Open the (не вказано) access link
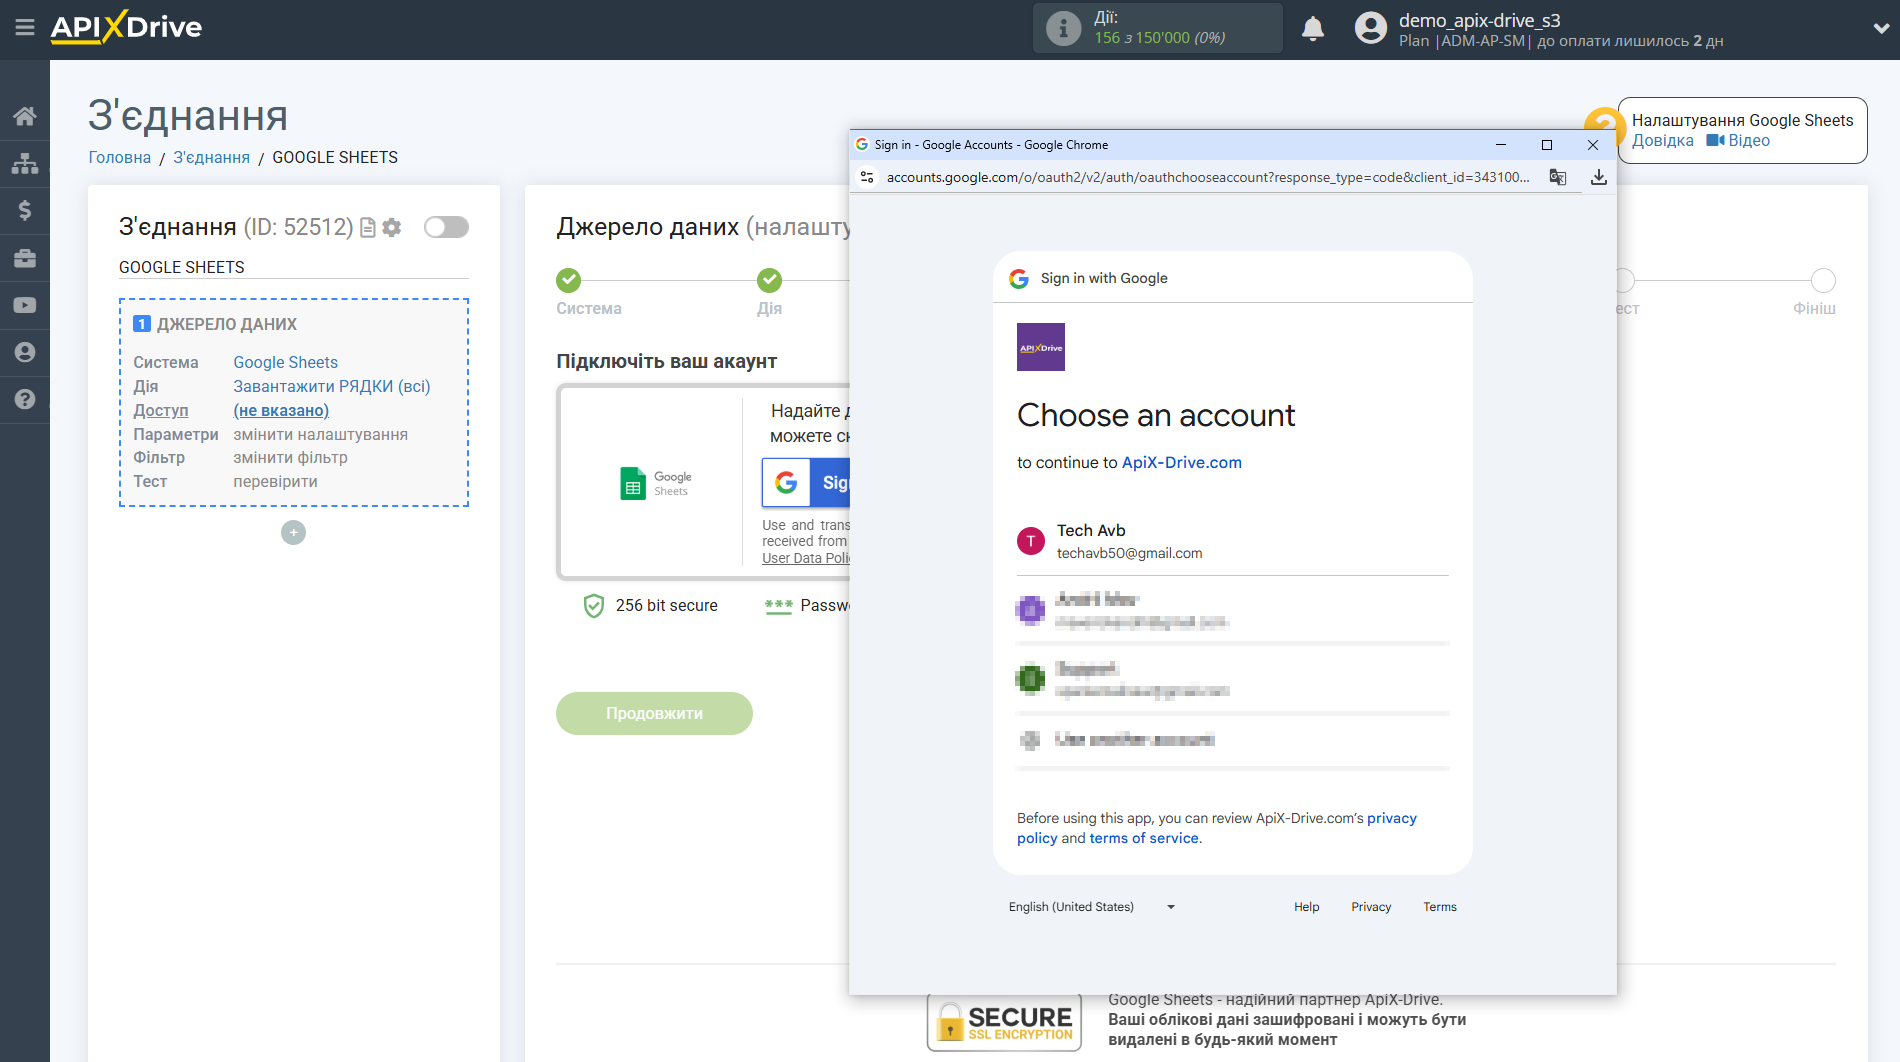1900x1062 pixels. coord(281,410)
